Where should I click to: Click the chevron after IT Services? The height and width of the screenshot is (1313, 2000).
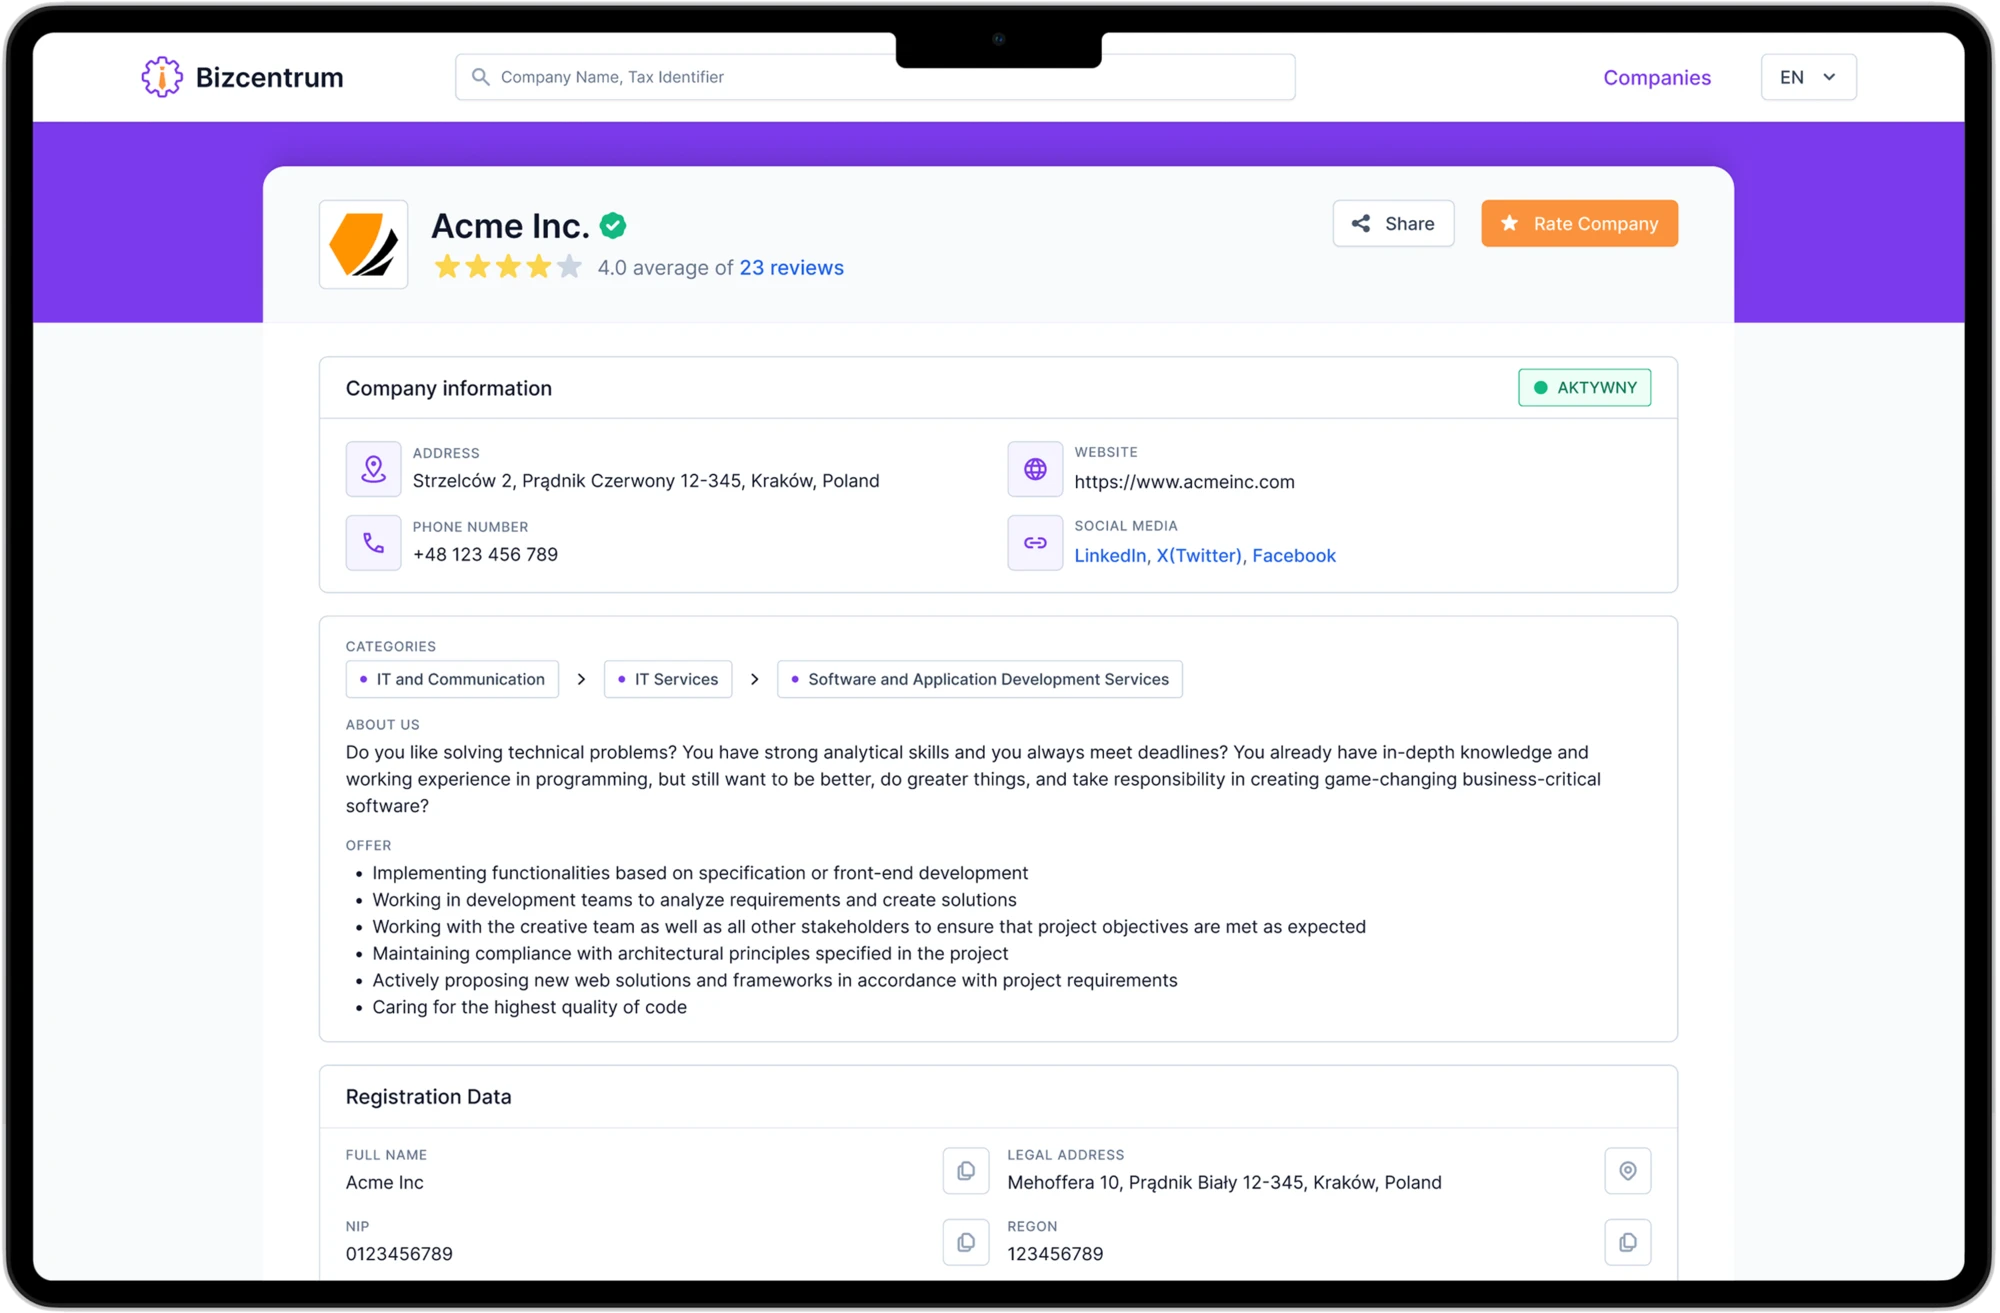tap(755, 680)
